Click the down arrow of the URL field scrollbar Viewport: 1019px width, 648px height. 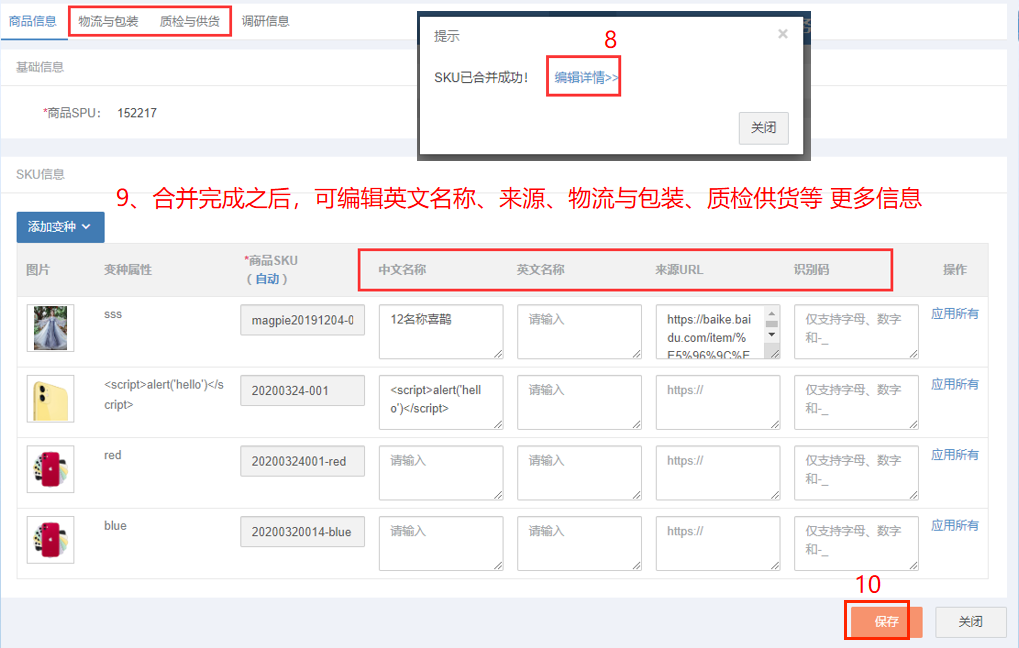[772, 335]
